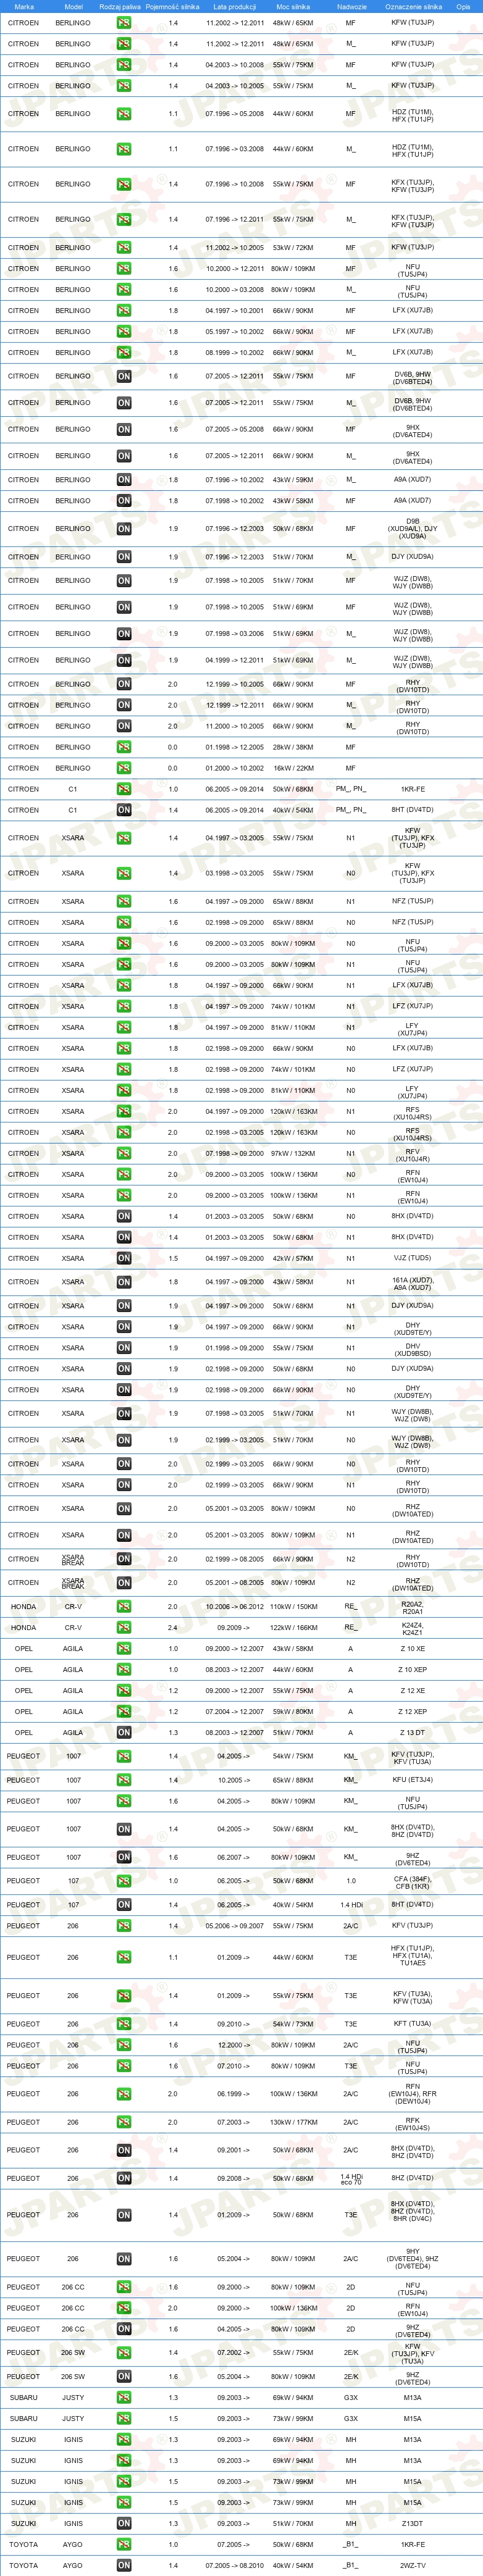Click the Marka column header
The width and height of the screenshot is (483, 2576).
(24, 6)
